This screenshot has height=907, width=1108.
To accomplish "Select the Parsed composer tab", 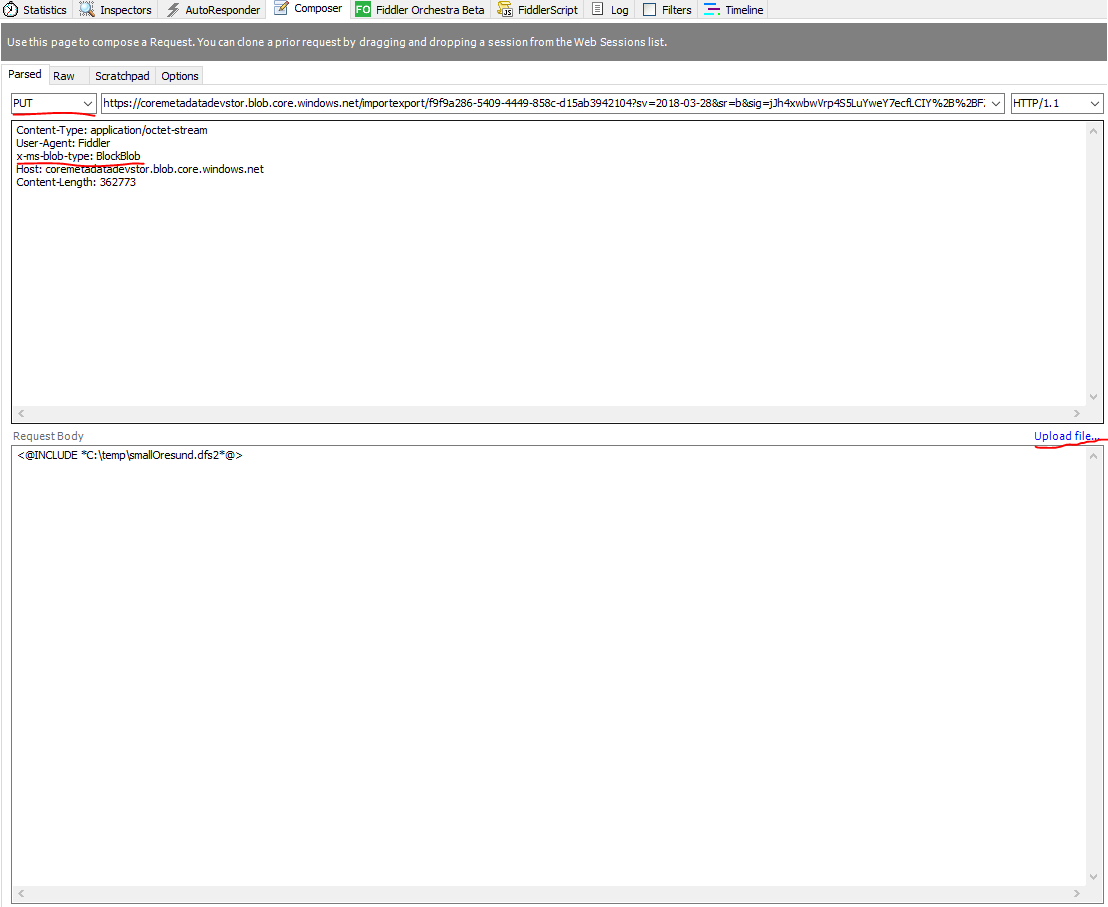I will pyautogui.click(x=25, y=75).
